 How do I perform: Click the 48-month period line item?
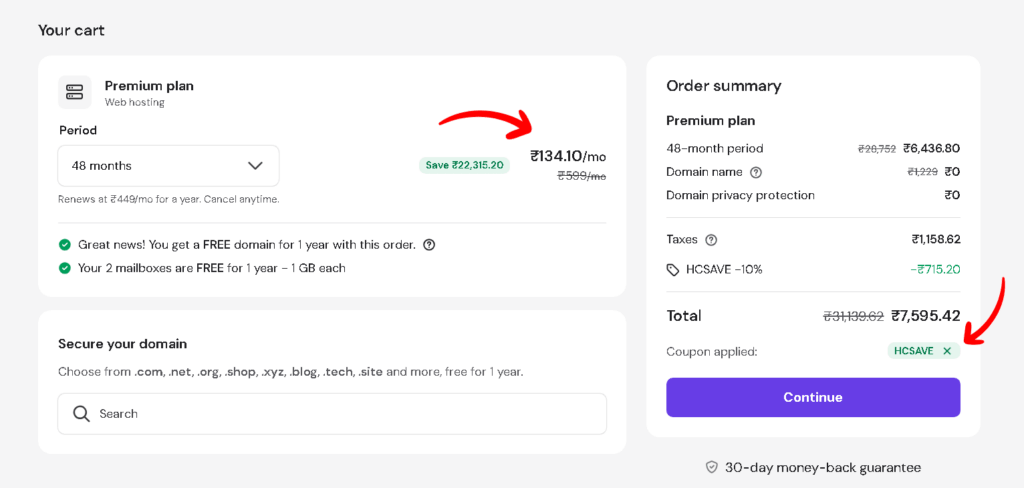click(x=714, y=148)
